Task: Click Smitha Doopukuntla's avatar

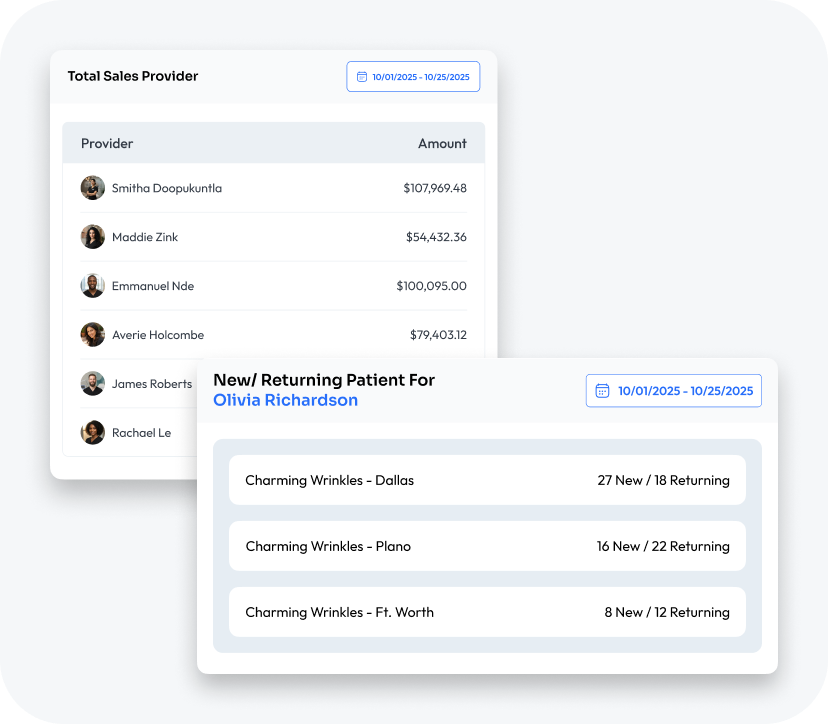Action: point(93,188)
